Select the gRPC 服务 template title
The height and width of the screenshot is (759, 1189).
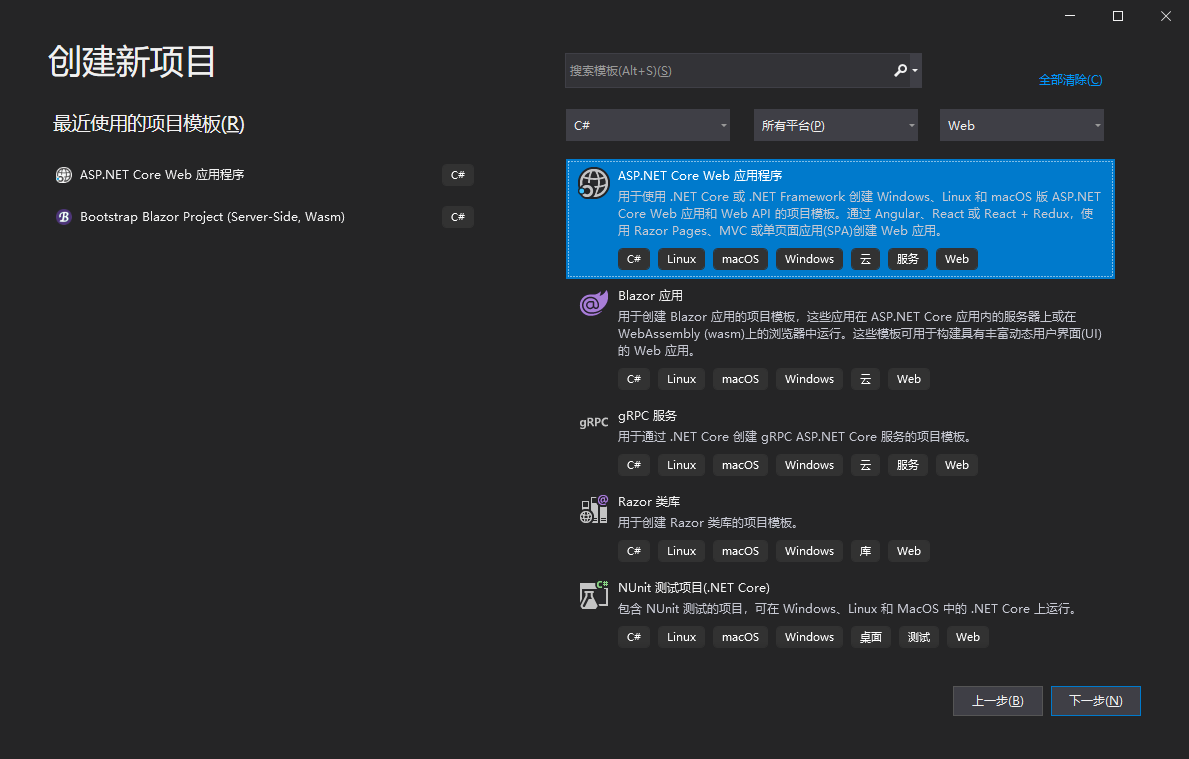click(x=647, y=416)
